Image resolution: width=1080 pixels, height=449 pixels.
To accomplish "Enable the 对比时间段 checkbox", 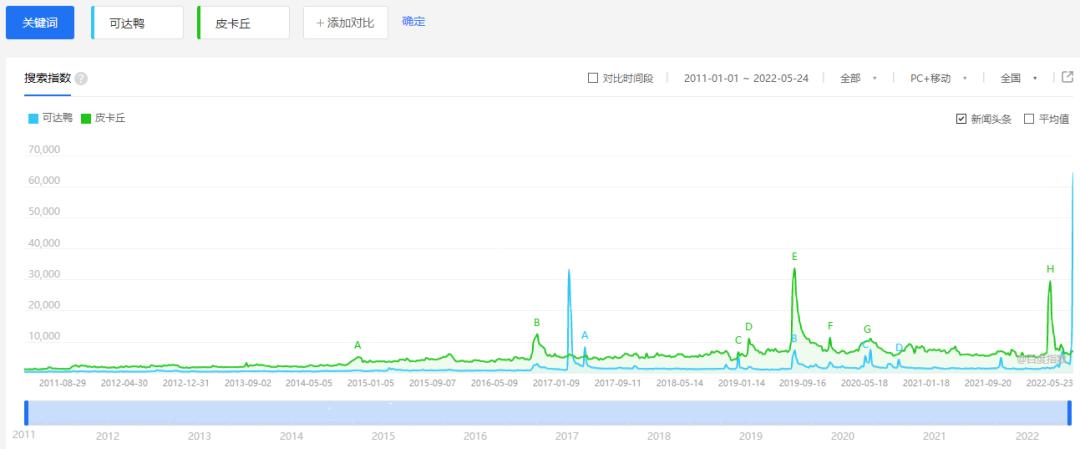I will [592, 78].
